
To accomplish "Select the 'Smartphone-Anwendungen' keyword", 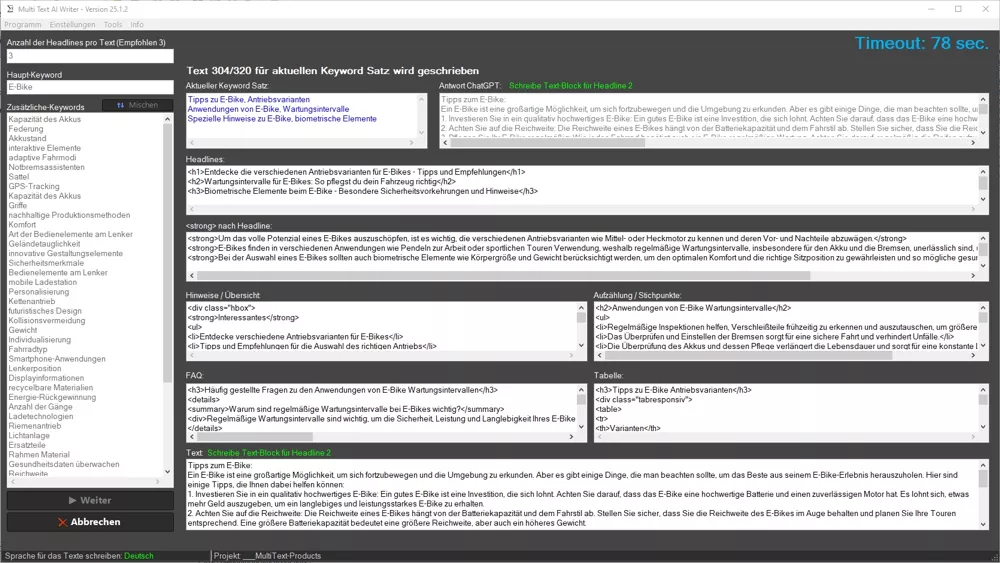I will point(57,358).
